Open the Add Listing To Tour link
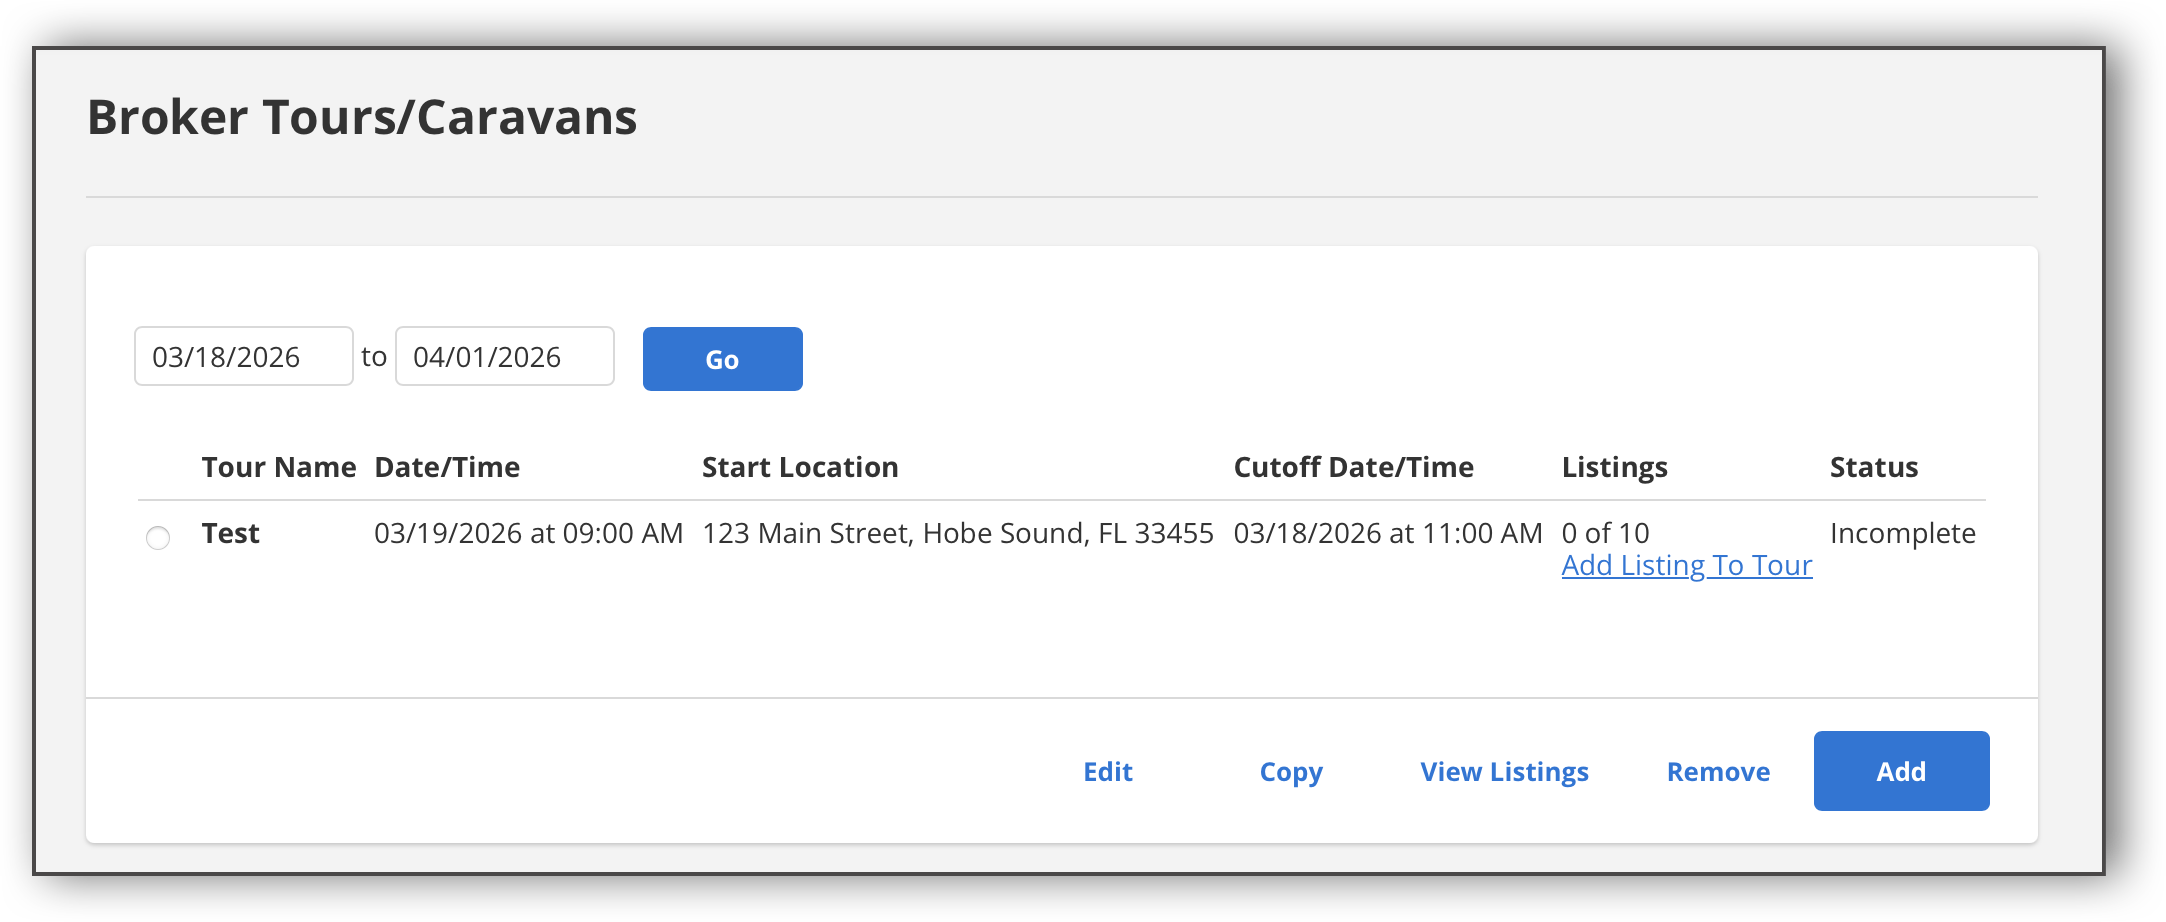 tap(1687, 566)
